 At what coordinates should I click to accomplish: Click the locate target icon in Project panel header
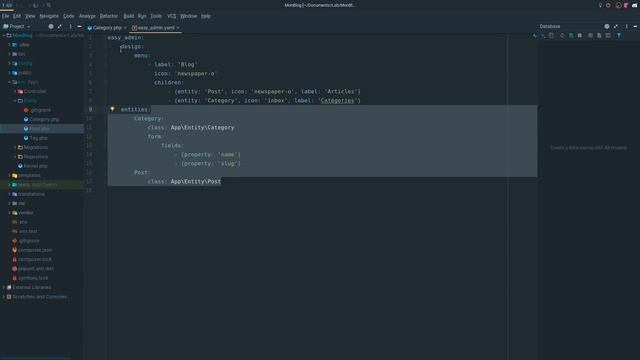tap(51, 27)
